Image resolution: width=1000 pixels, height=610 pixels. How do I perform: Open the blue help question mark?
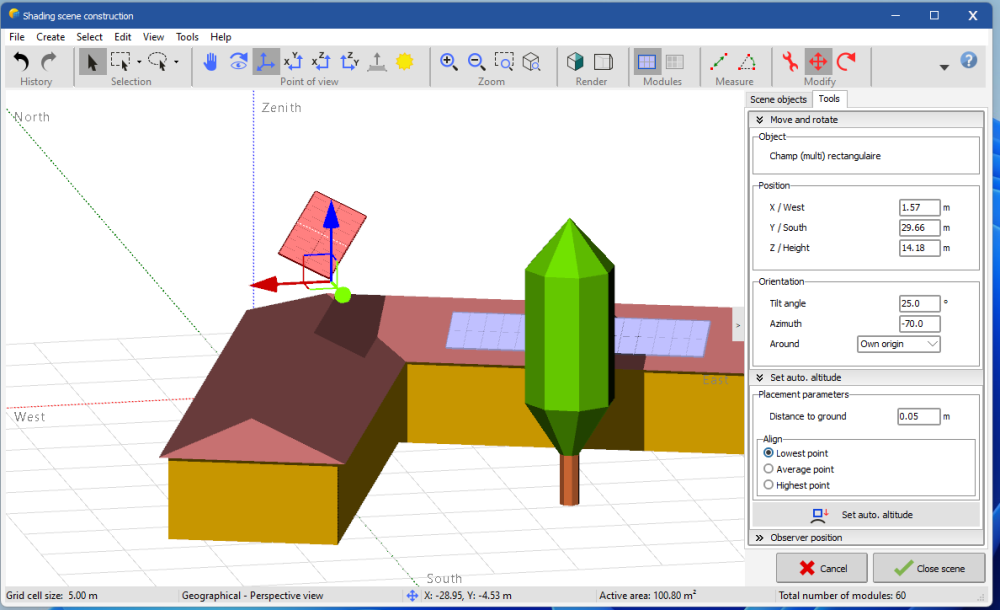[x=968, y=60]
